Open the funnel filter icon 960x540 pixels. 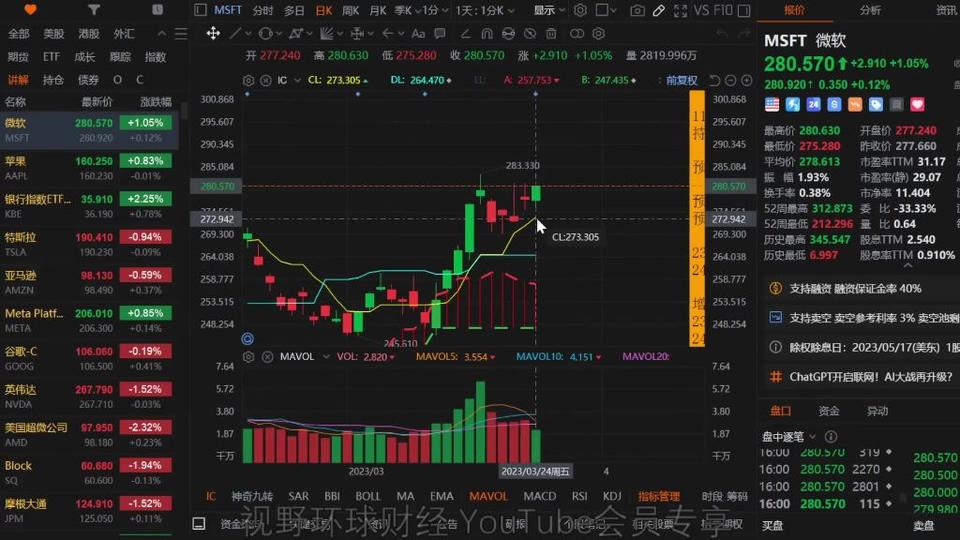(x=93, y=10)
